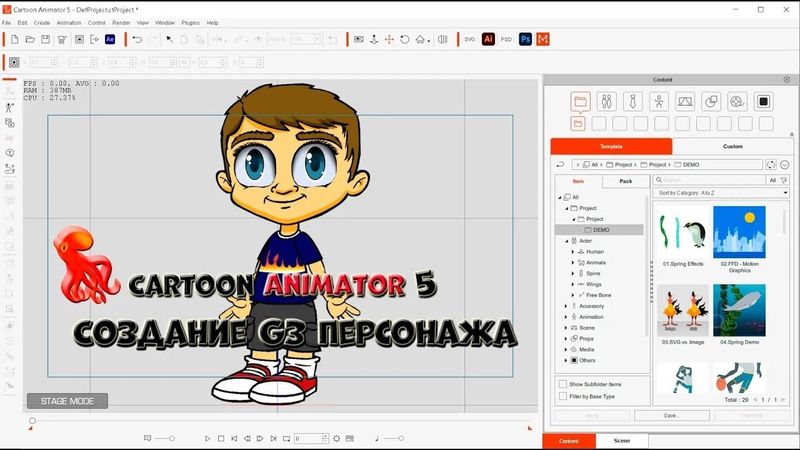Jump to the start frame
The width and height of the screenshot is (800, 450).
click(x=234, y=438)
